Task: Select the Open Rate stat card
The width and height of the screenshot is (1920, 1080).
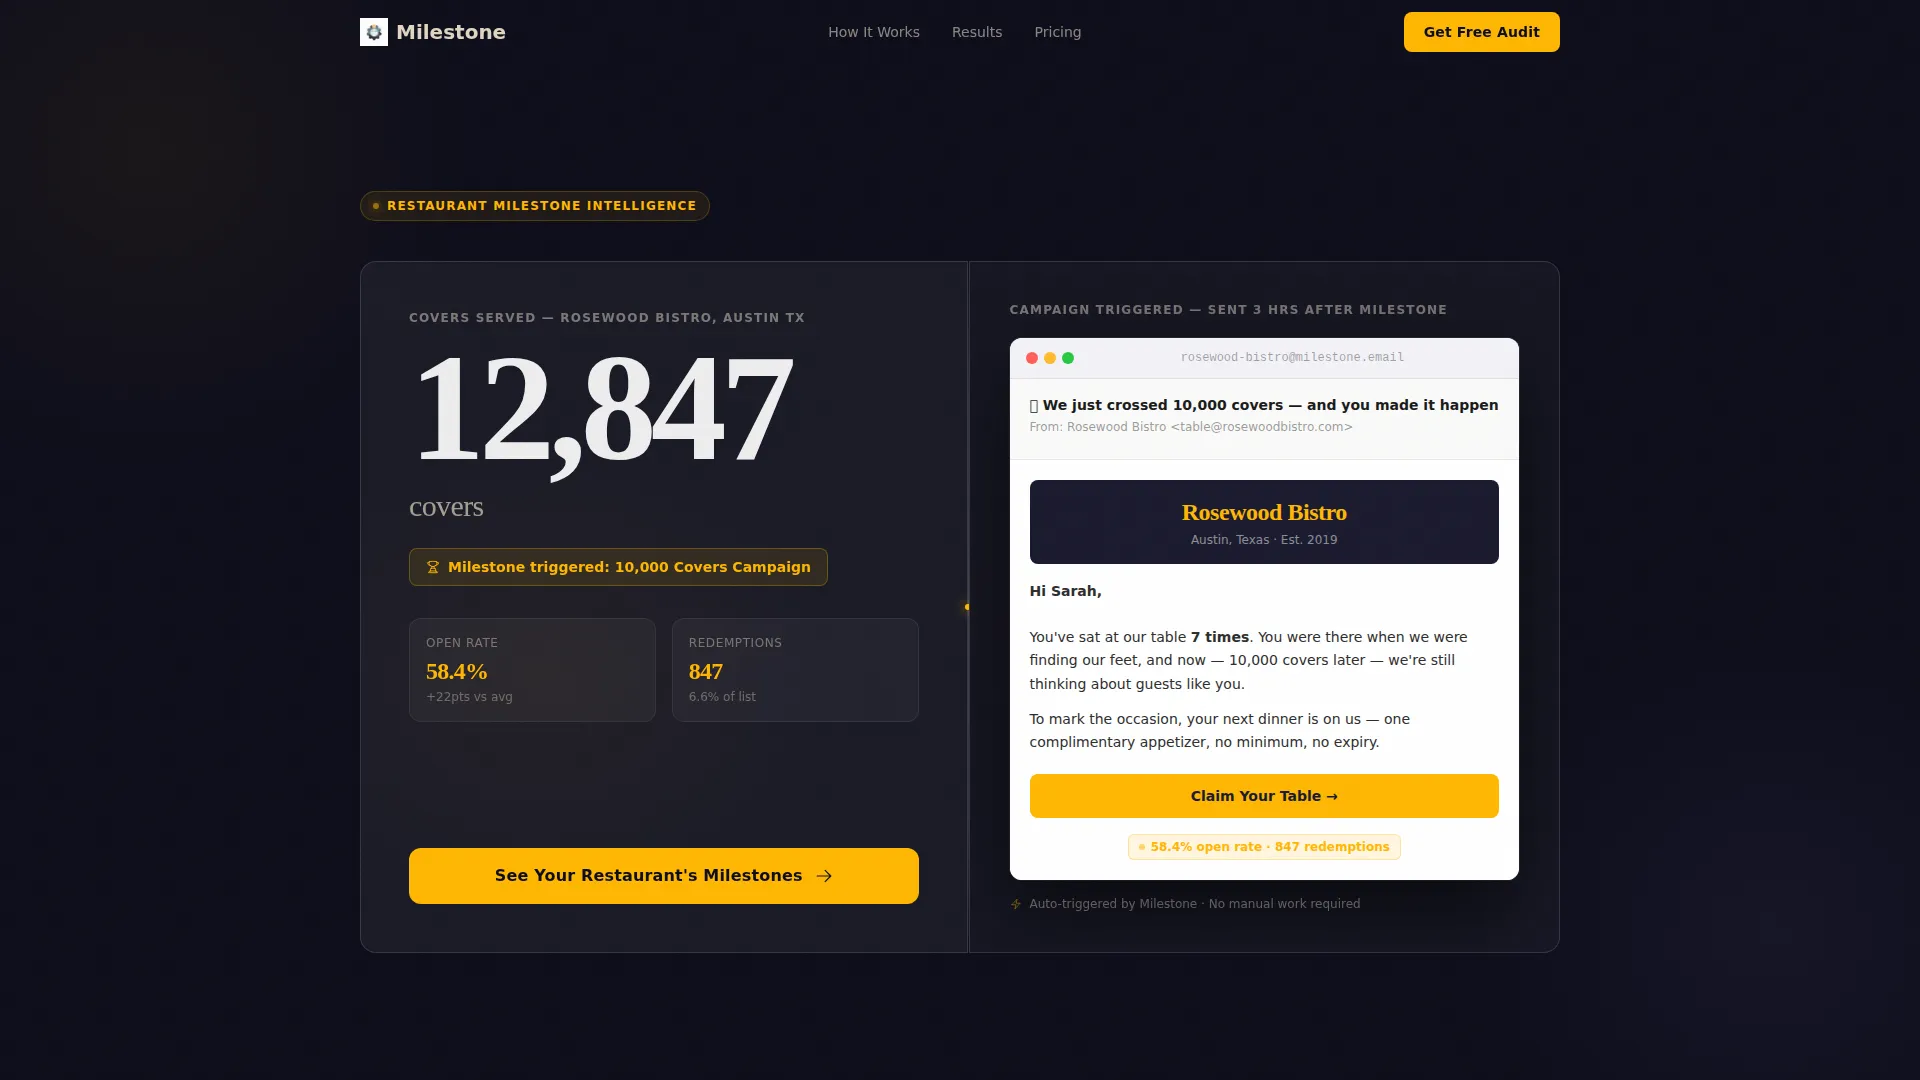Action: 532,670
